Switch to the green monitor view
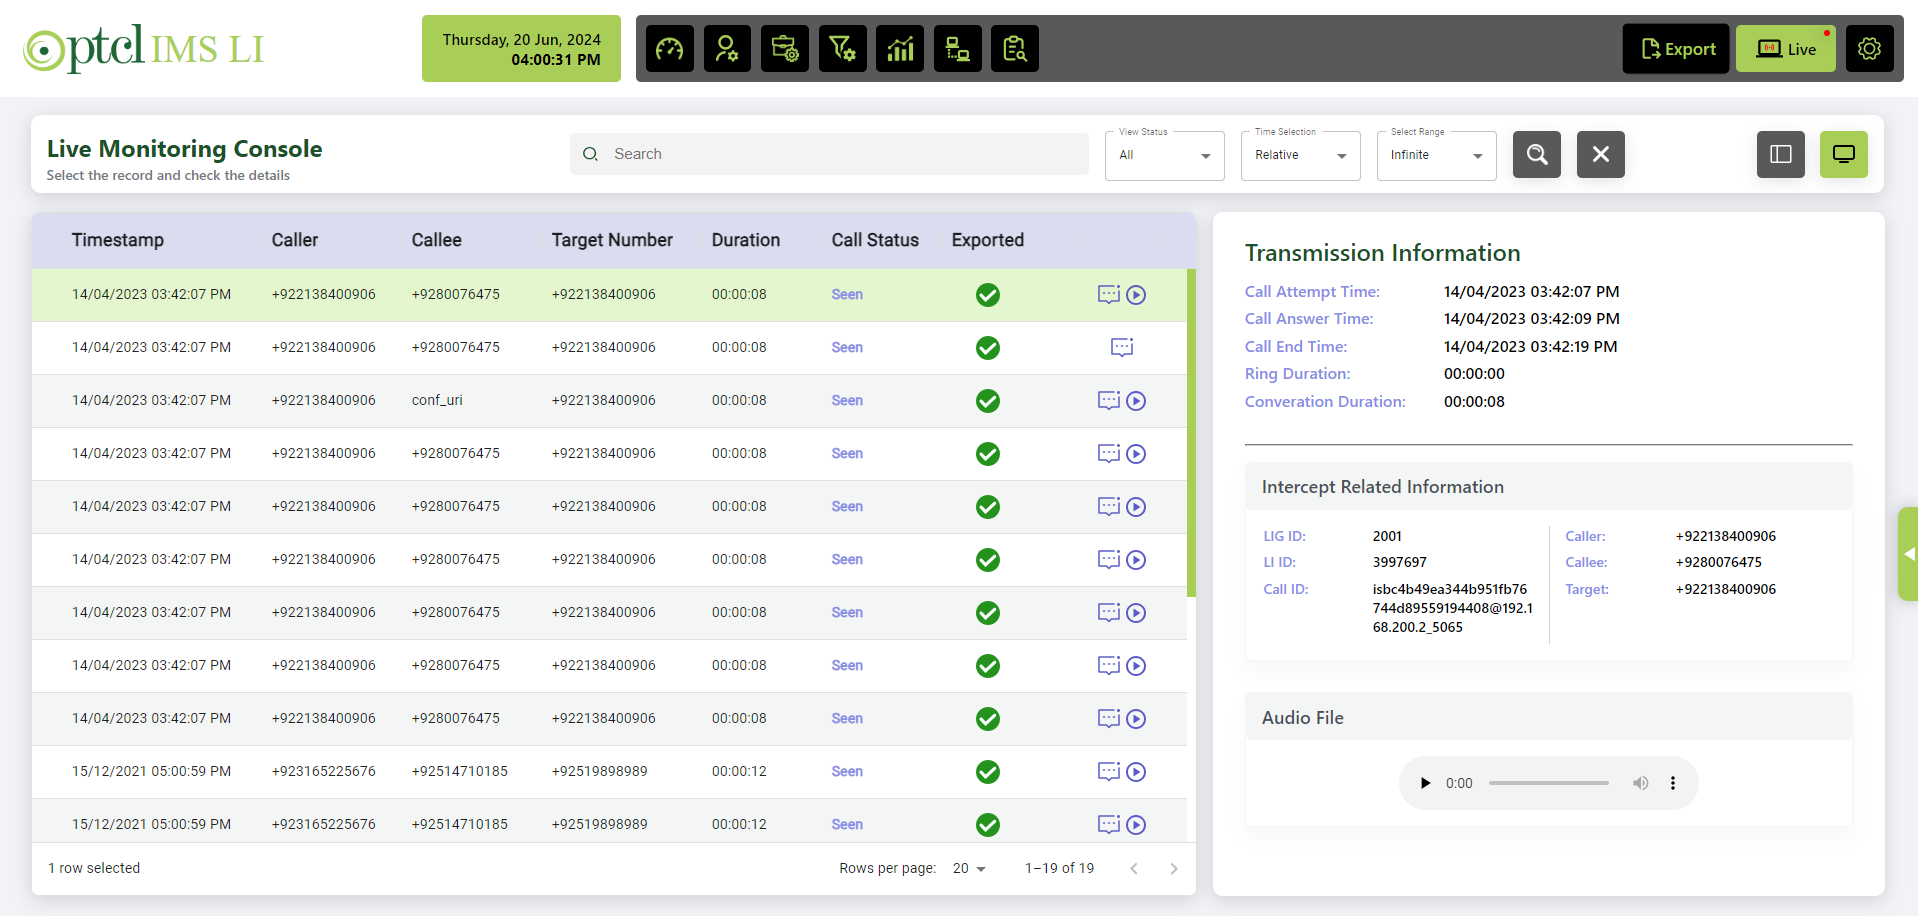Image resolution: width=1918 pixels, height=916 pixels. (x=1843, y=154)
